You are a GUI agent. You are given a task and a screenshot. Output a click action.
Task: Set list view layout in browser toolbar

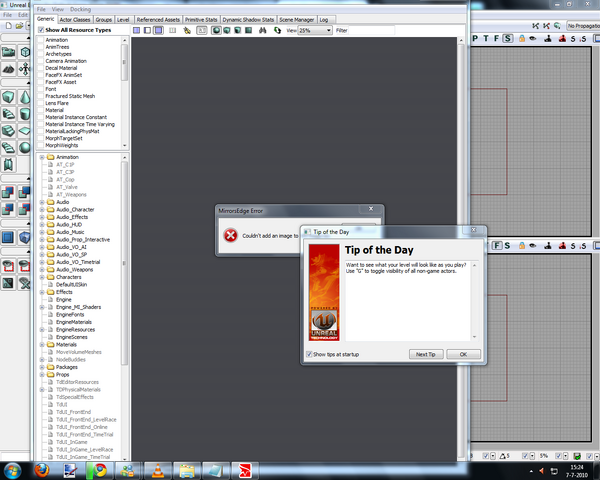pos(137,30)
